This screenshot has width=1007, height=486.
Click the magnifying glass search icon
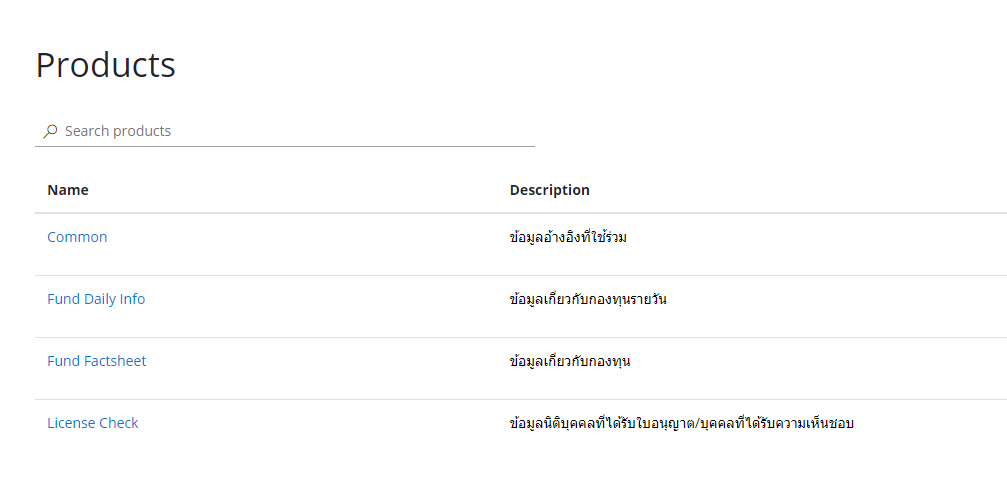coord(50,131)
